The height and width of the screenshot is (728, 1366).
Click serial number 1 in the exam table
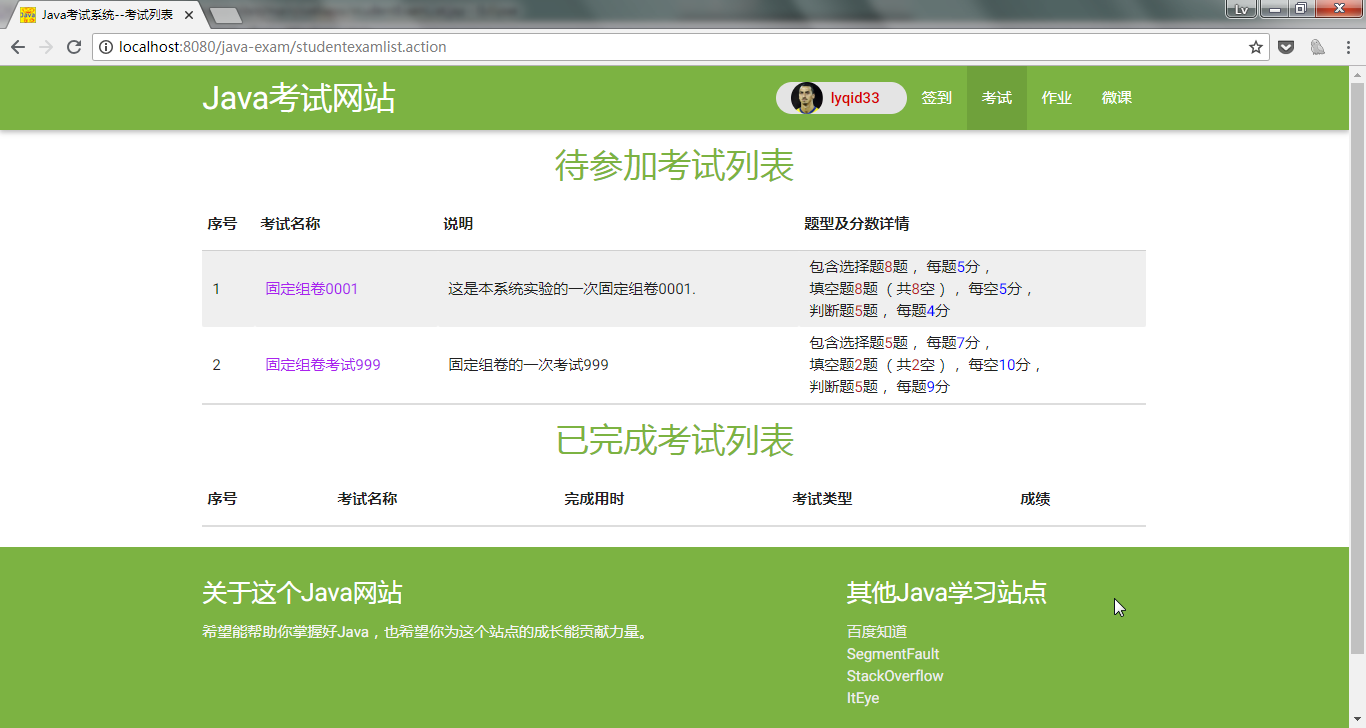216,289
